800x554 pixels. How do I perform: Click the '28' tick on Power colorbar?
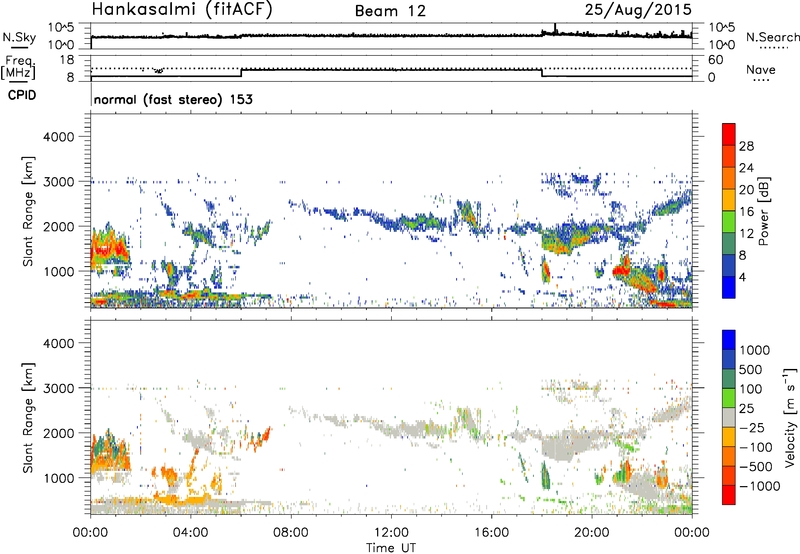point(746,146)
